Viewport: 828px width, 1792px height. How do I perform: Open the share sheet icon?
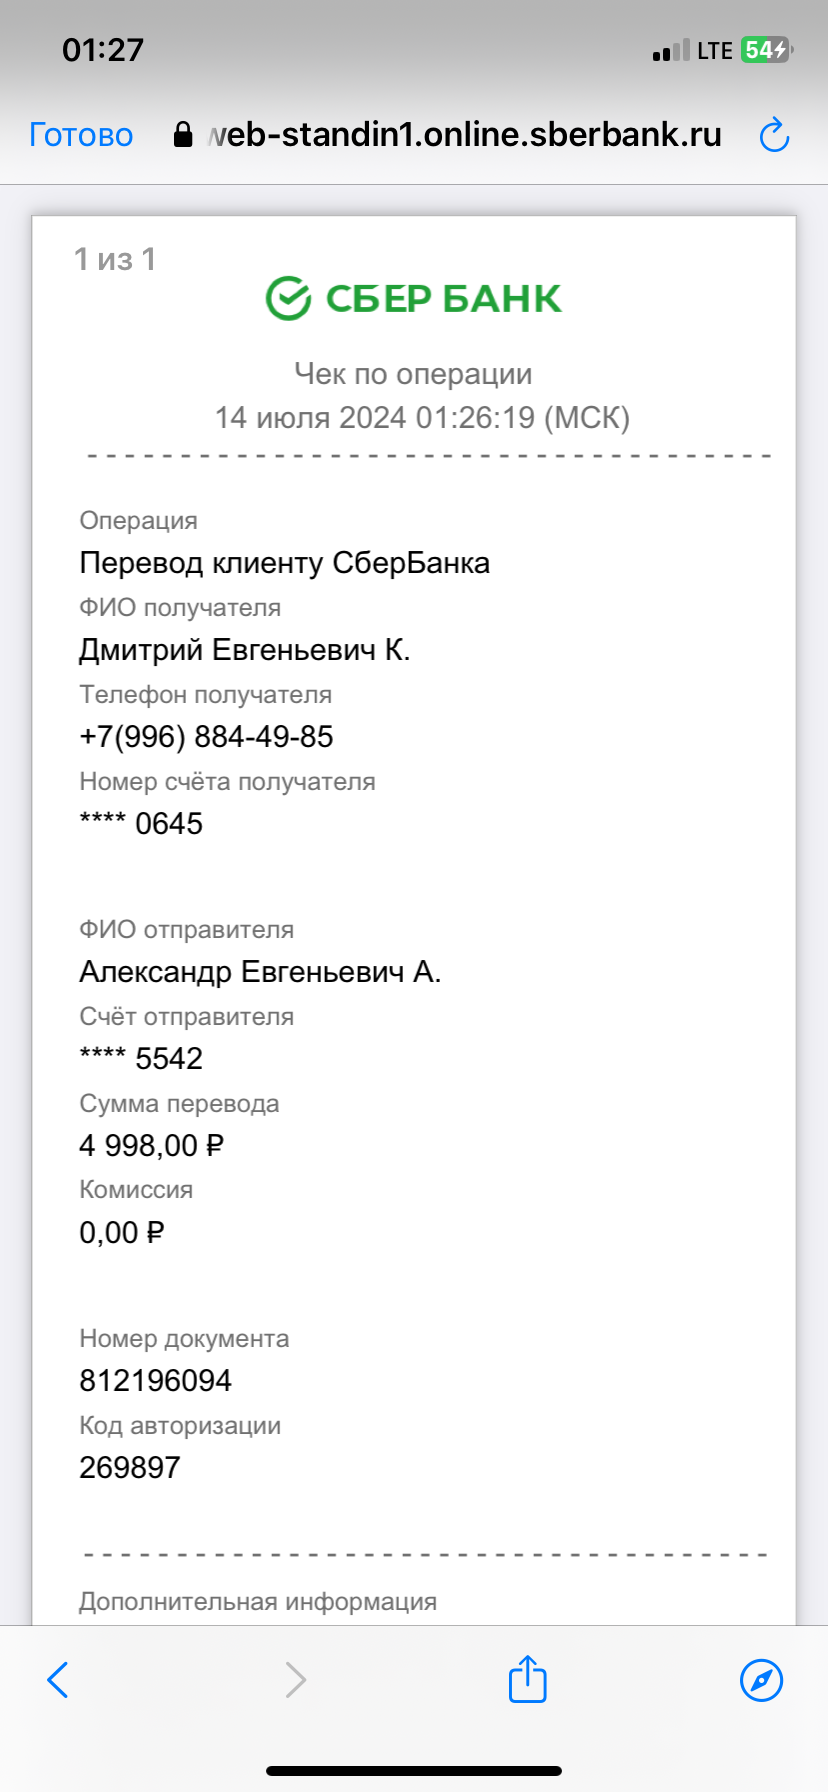(527, 1679)
